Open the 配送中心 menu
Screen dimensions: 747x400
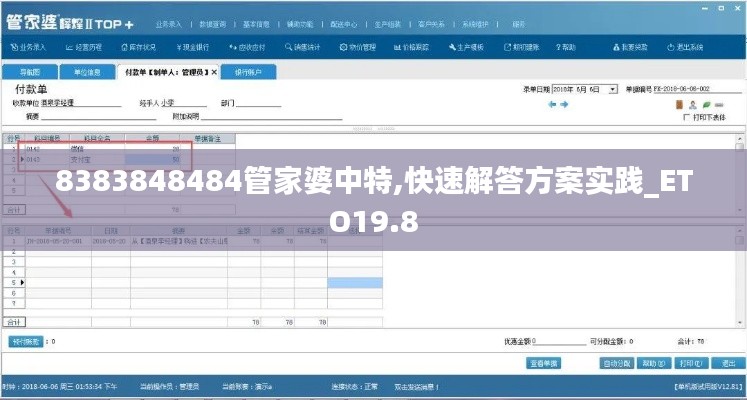click(343, 24)
